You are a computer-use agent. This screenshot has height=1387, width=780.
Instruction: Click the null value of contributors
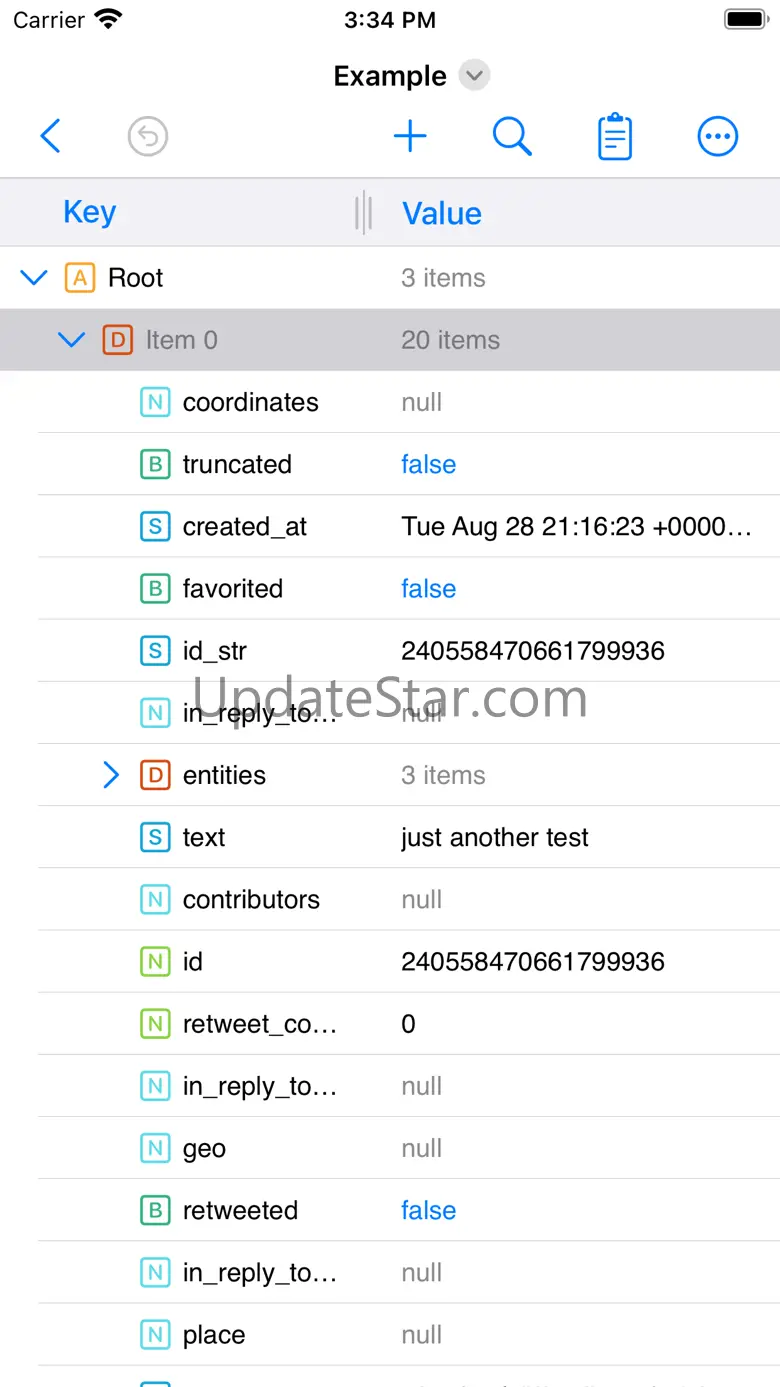(421, 899)
